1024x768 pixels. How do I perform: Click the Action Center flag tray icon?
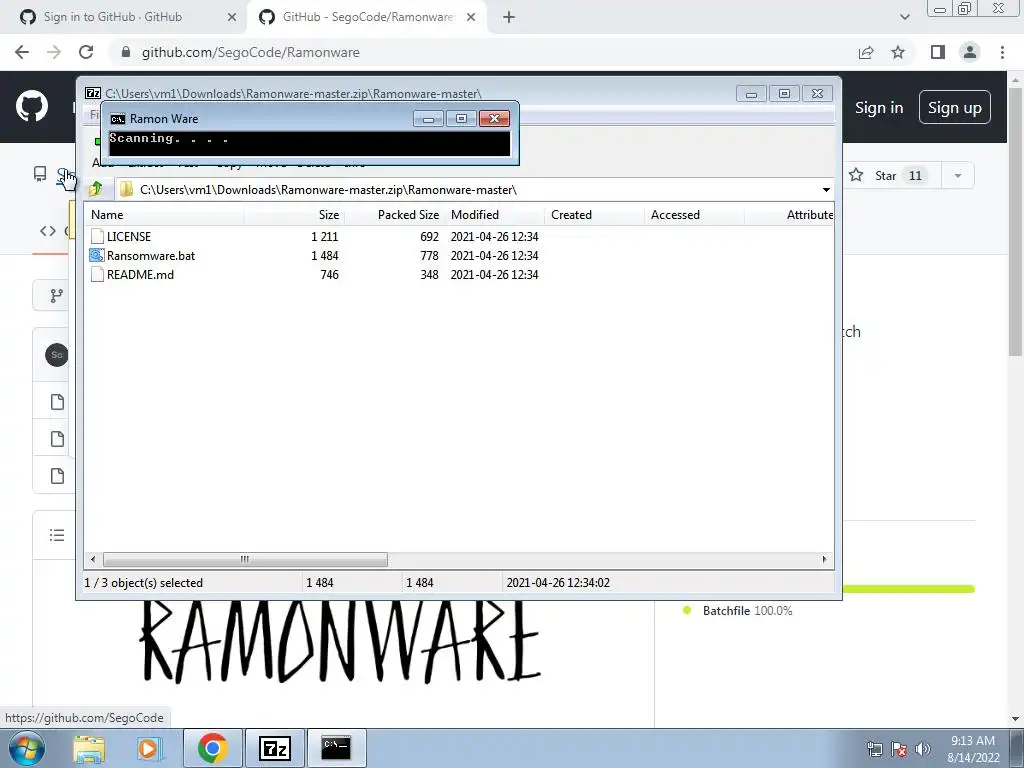[899, 749]
